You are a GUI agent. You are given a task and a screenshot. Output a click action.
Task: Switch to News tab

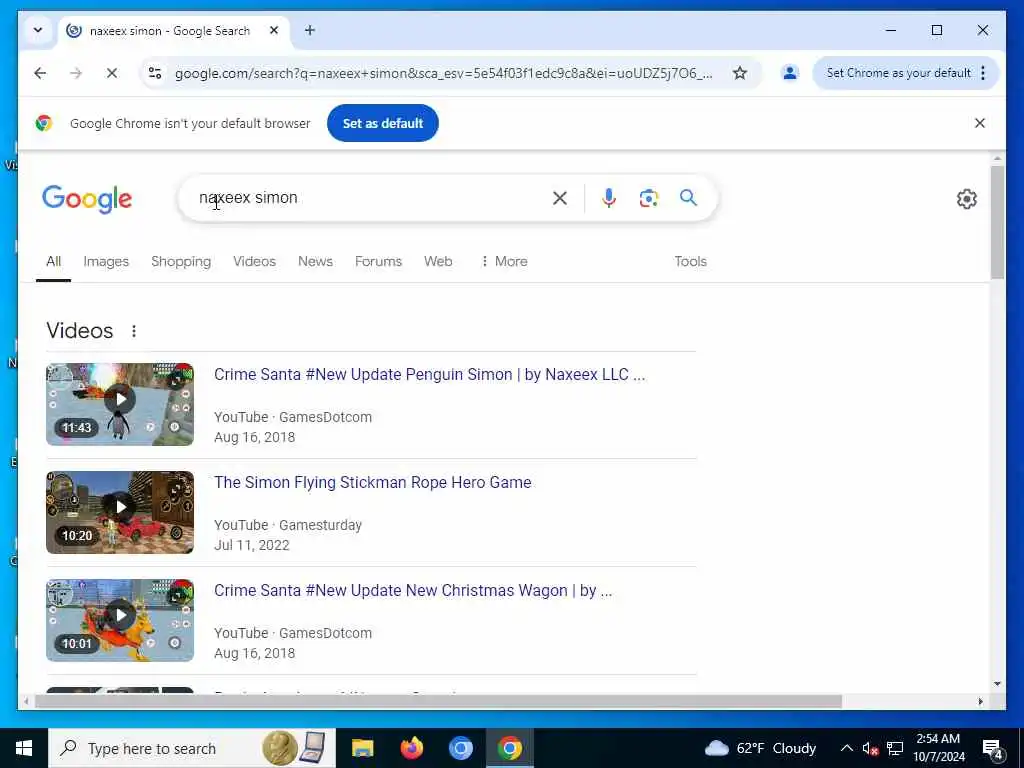(x=315, y=261)
